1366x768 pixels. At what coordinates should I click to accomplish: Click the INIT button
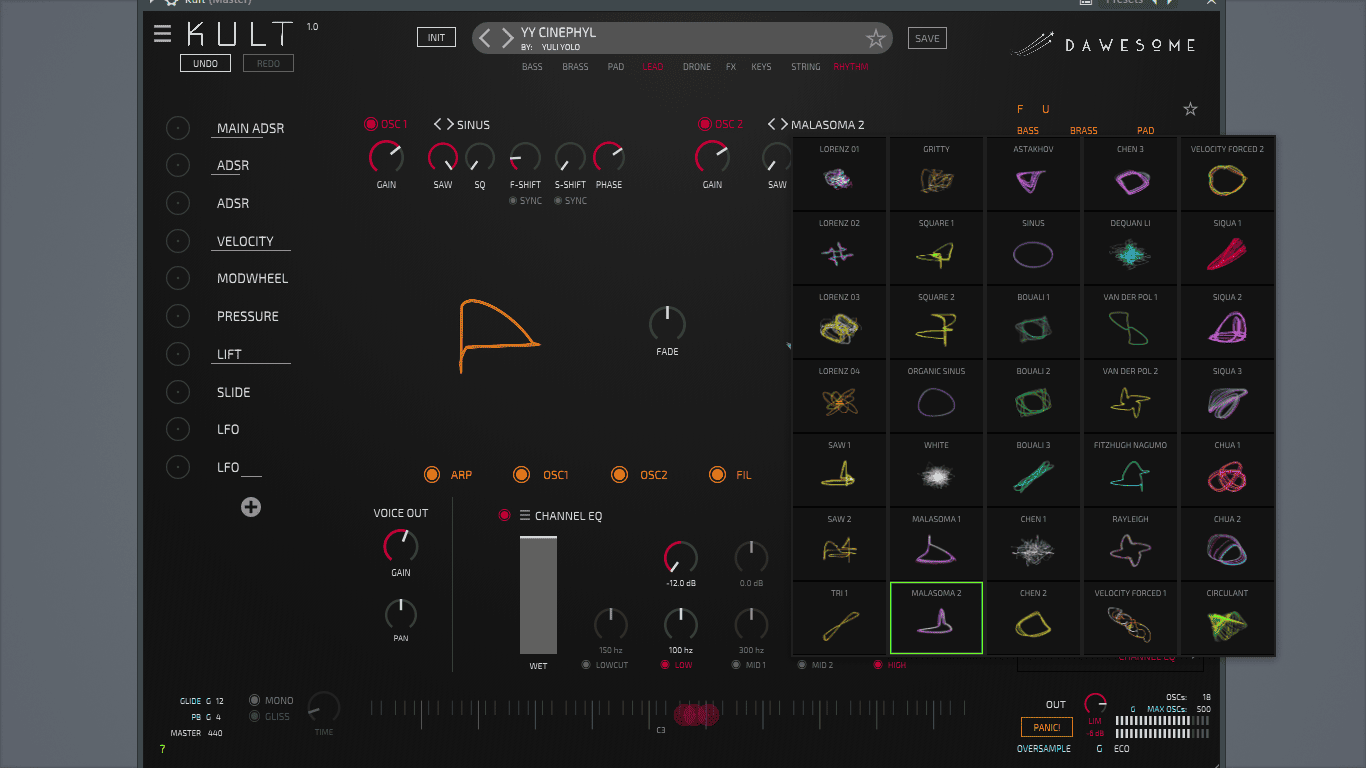coord(436,38)
